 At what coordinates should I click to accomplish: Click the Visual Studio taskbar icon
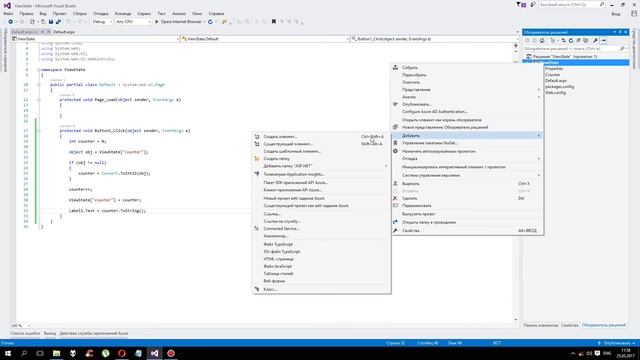154,353
